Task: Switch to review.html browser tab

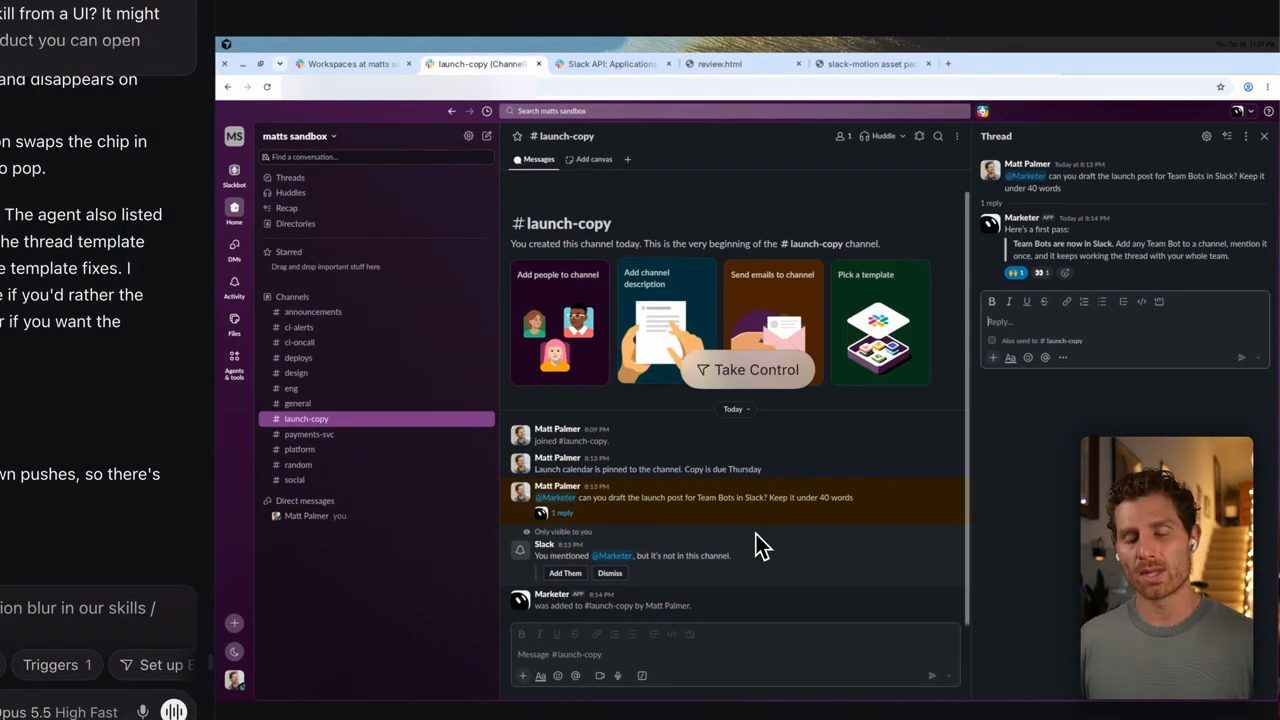Action: coord(744,64)
